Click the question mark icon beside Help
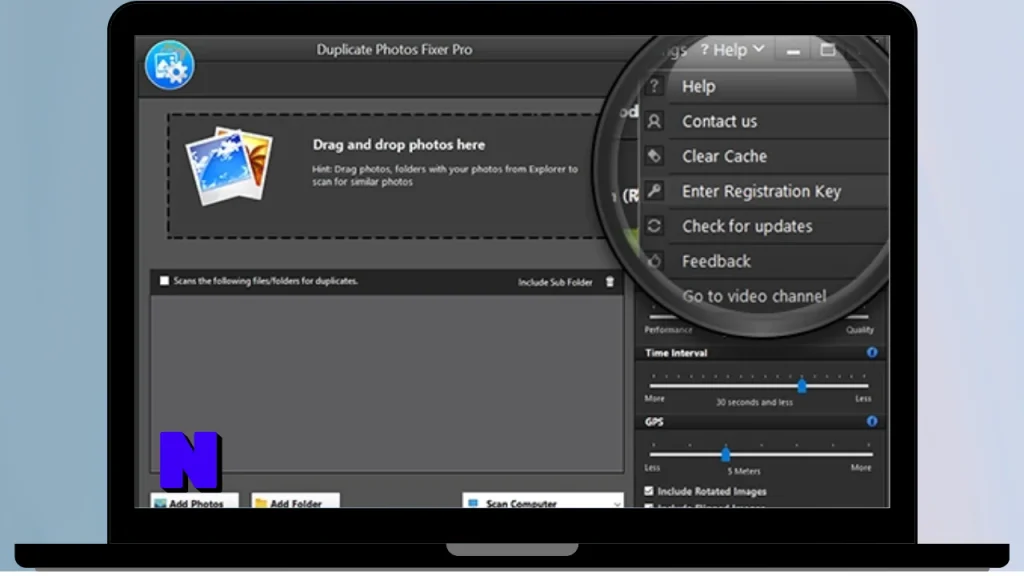1024x576 pixels. pyautogui.click(x=654, y=86)
